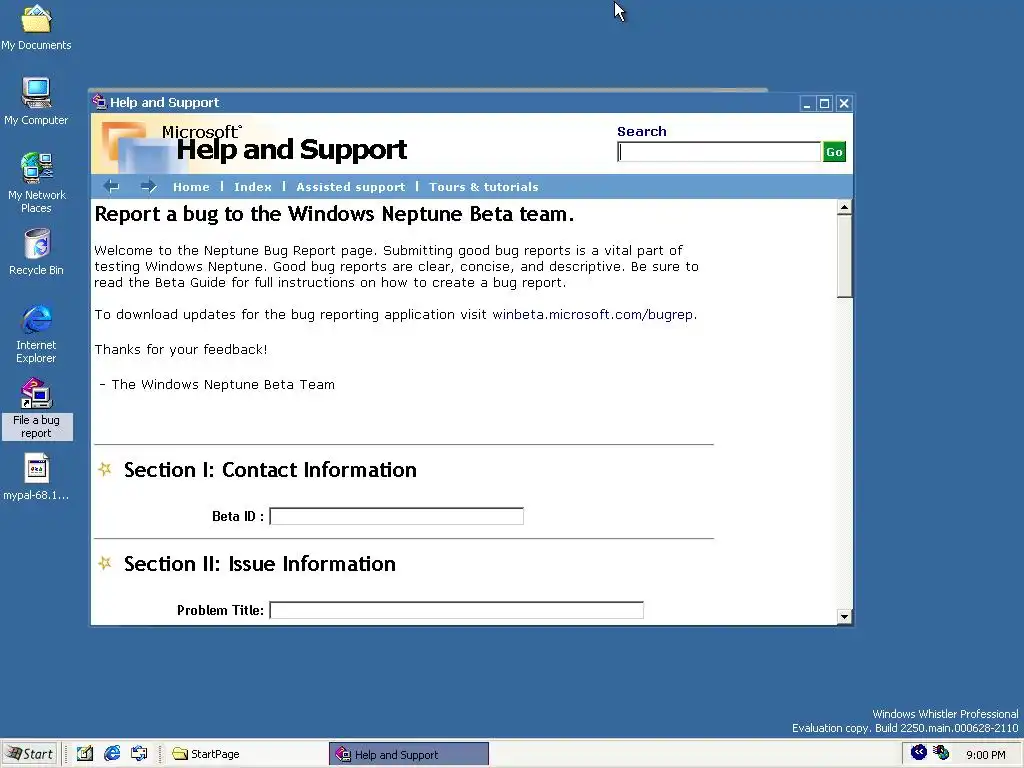Close the Help and Support window
The height and width of the screenshot is (768, 1024).
(x=844, y=104)
